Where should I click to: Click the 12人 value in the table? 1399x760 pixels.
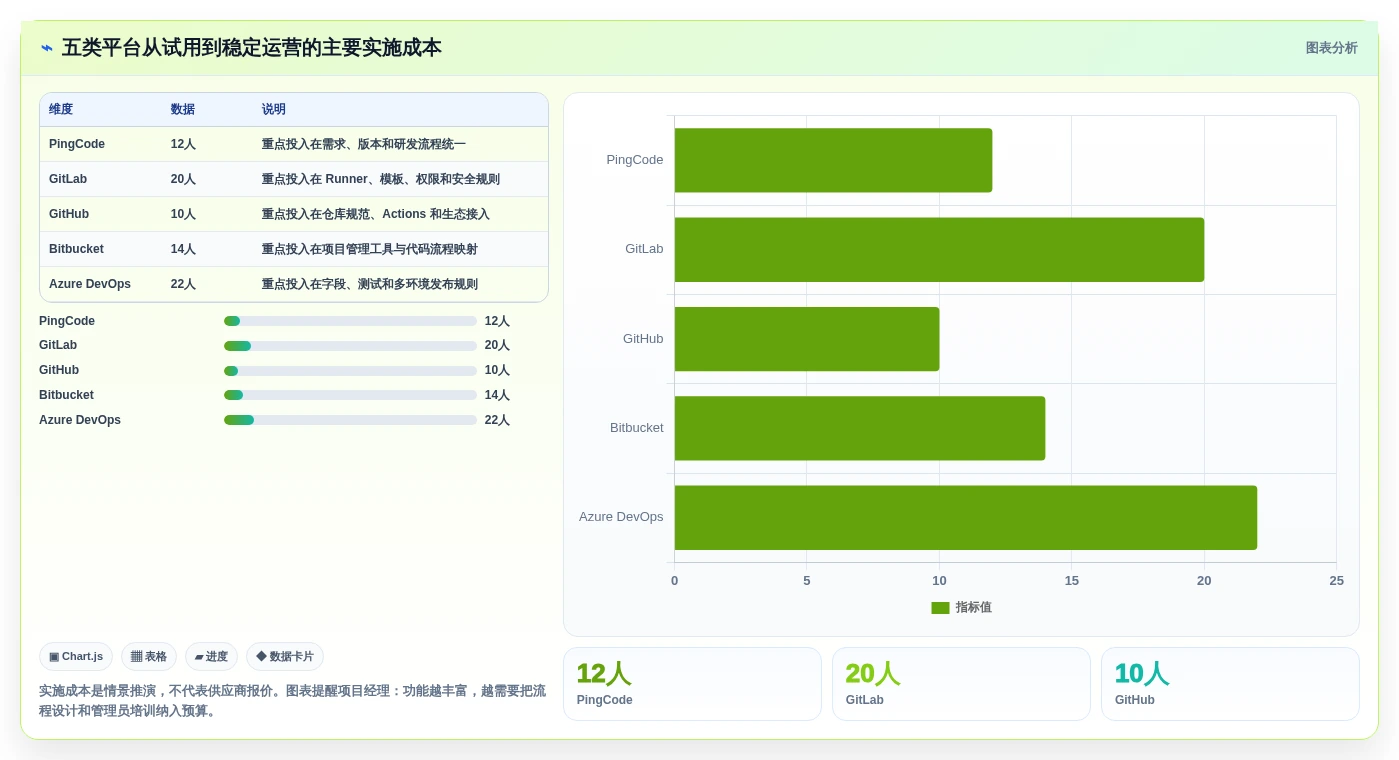tap(183, 144)
